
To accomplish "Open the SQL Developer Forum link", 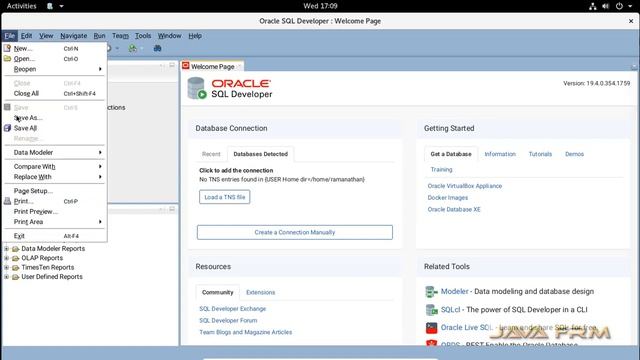I will coord(228,320).
